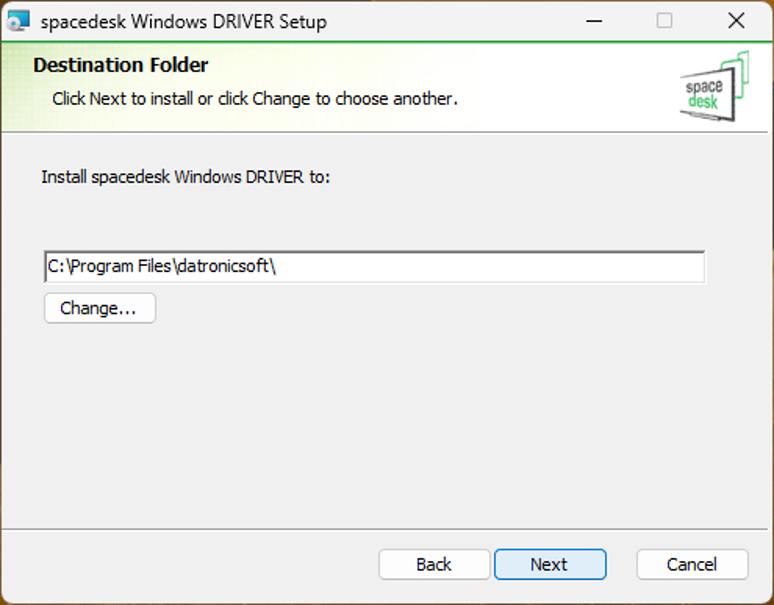This screenshot has width=774, height=605.
Task: Minimize the setup window
Action: [x=594, y=21]
